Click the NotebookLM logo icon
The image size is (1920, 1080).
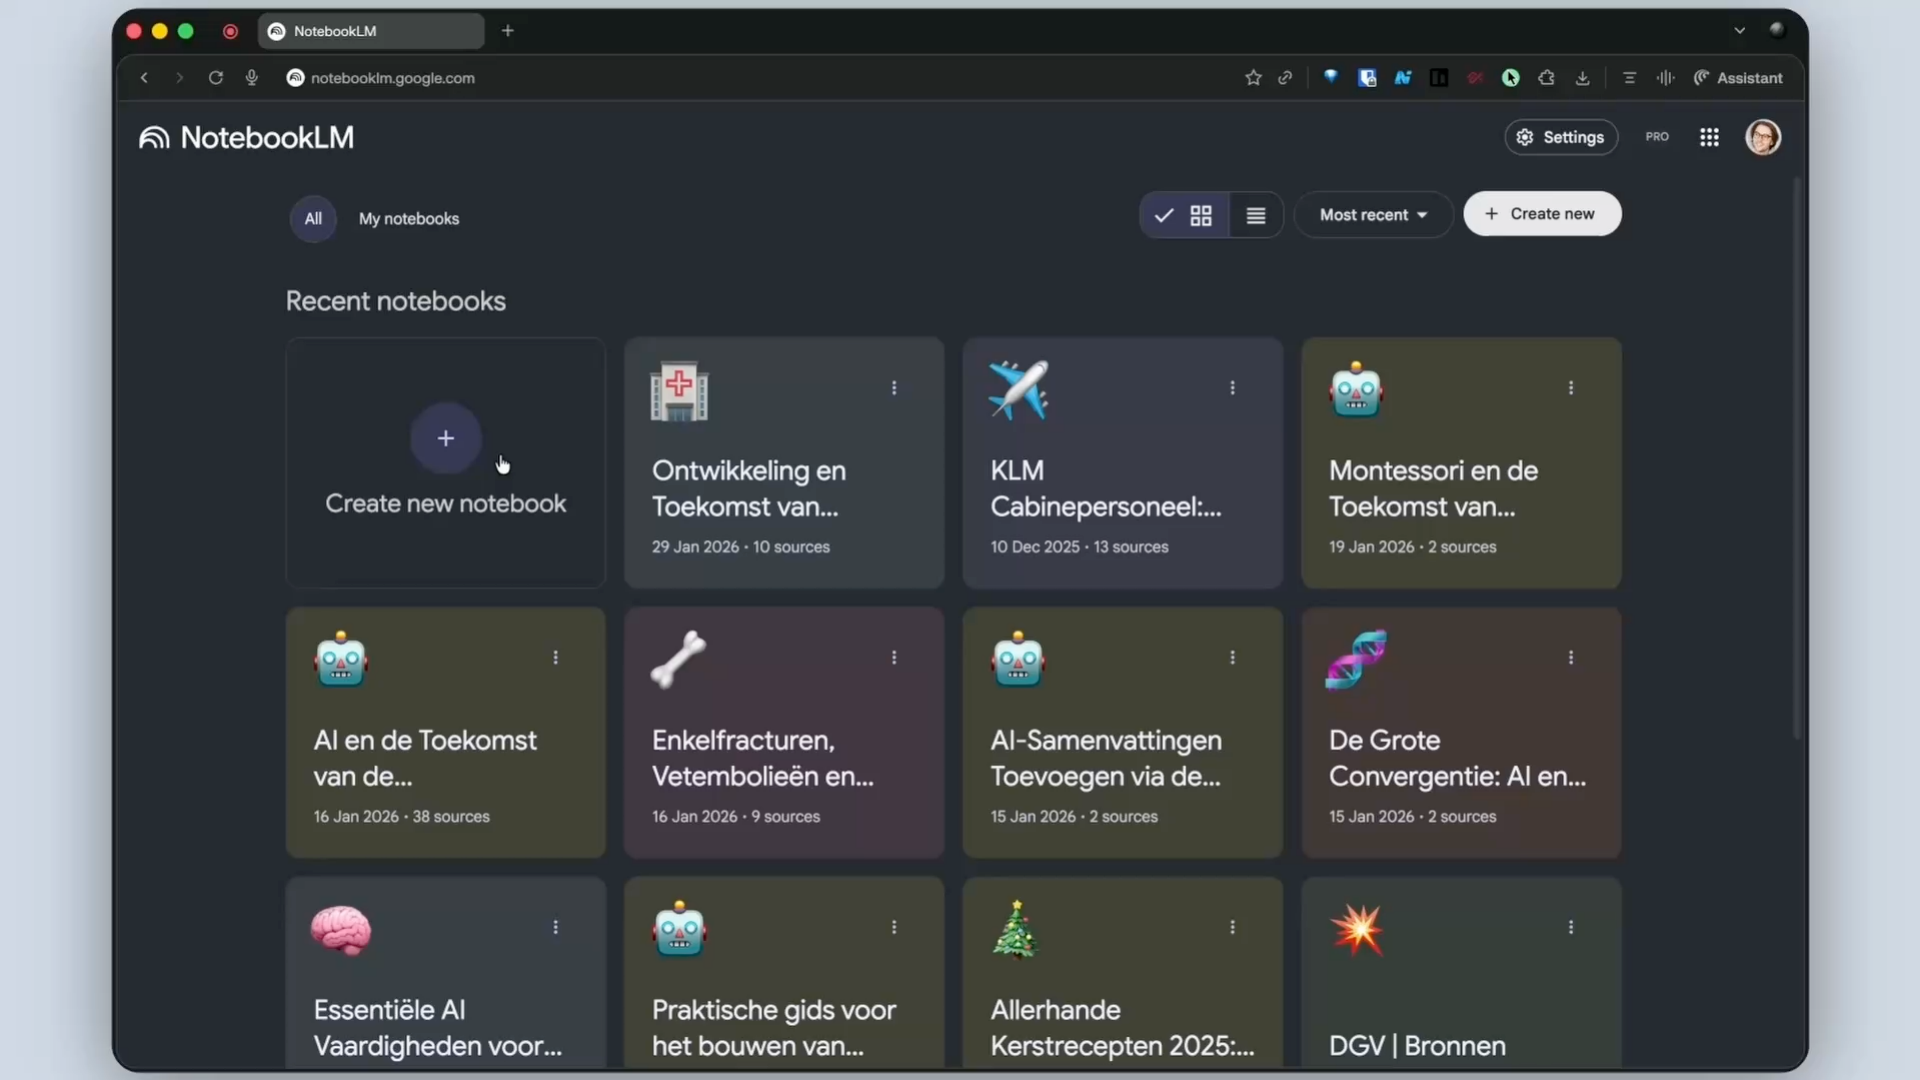154,138
